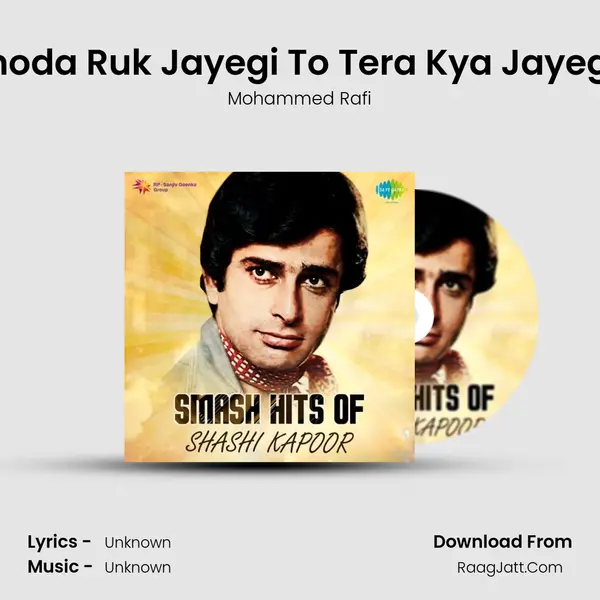
Task: Click the Mohammed Rafi artist name
Action: point(299,99)
